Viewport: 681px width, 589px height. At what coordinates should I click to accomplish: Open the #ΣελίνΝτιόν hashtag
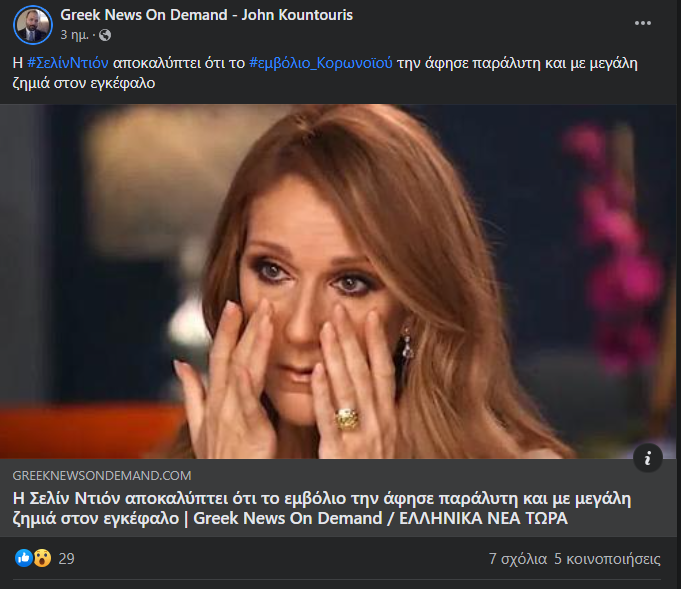tap(68, 63)
